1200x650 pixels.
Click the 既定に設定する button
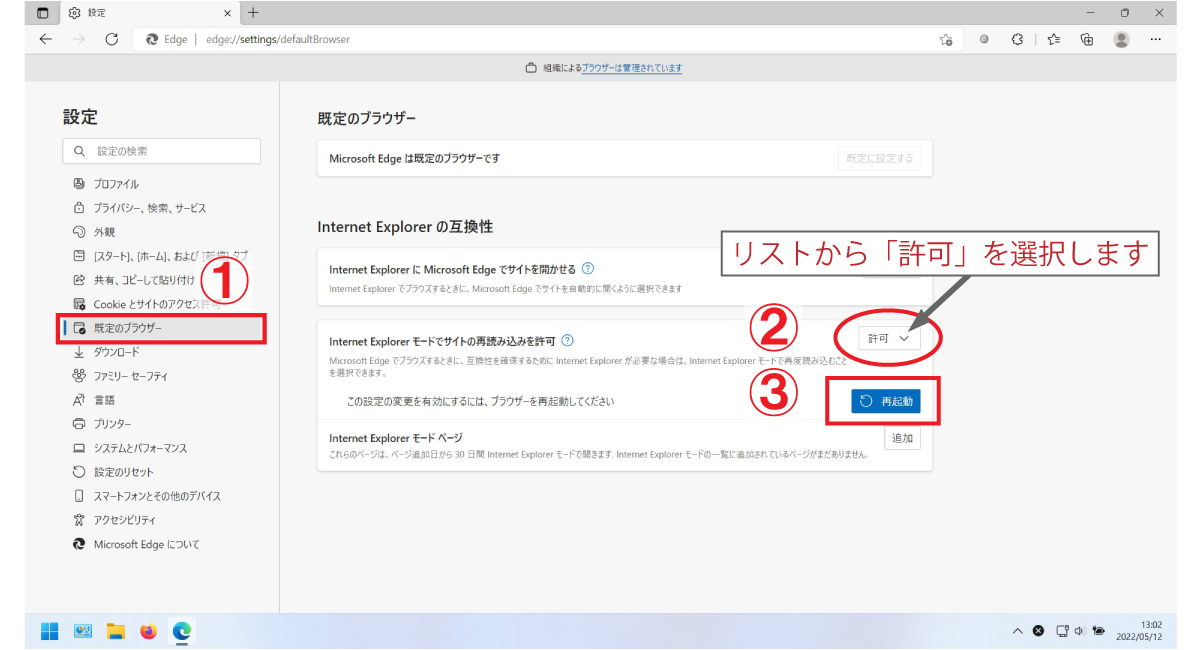pyautogui.click(x=879, y=158)
